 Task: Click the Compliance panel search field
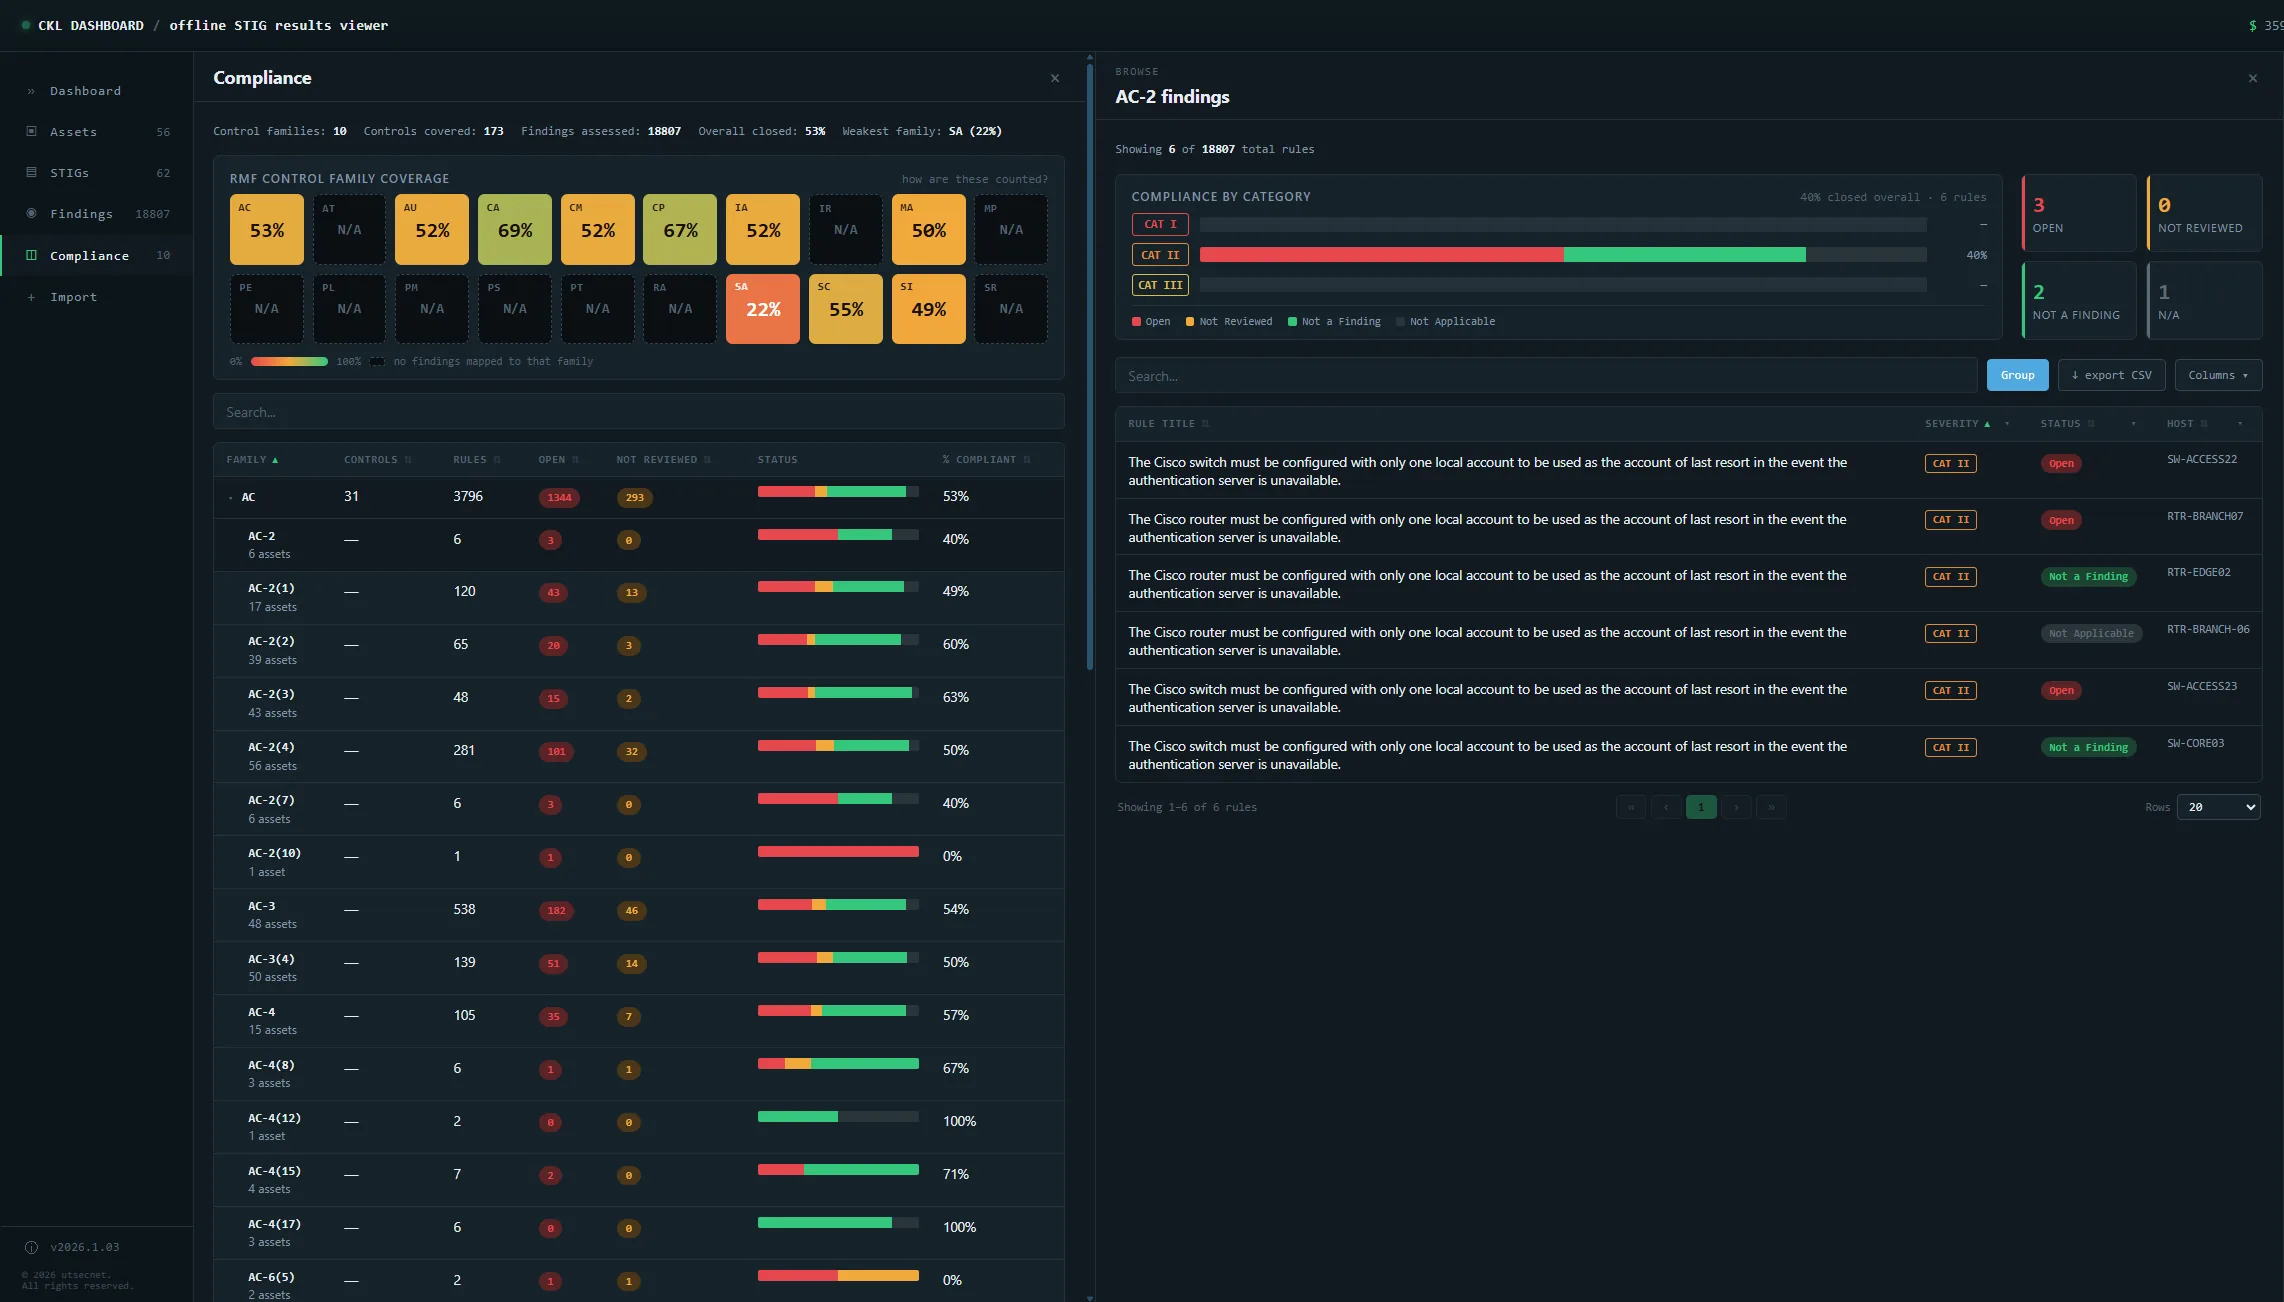coord(638,412)
